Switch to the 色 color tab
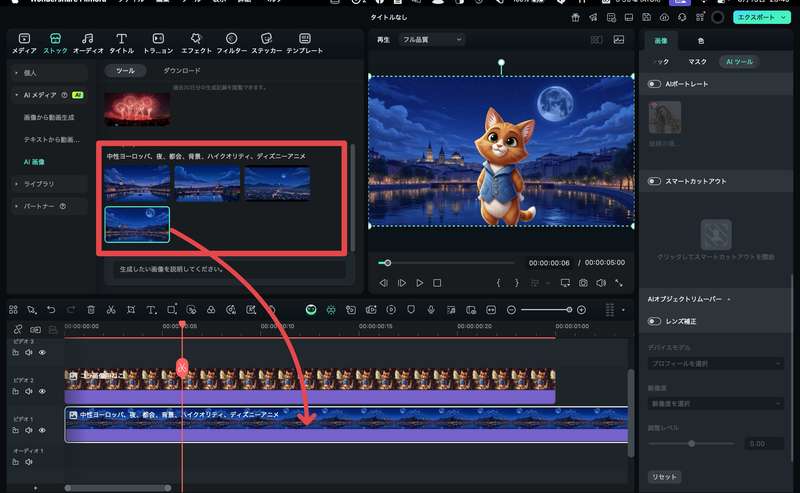 701,40
